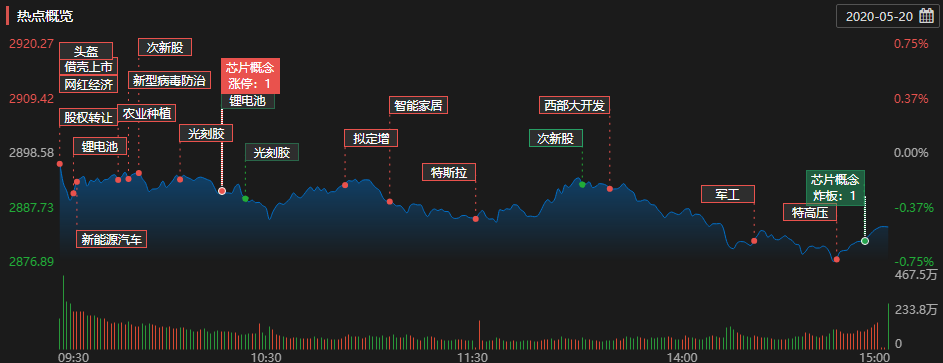Select the 头盔 hotspot label

(x=86, y=51)
